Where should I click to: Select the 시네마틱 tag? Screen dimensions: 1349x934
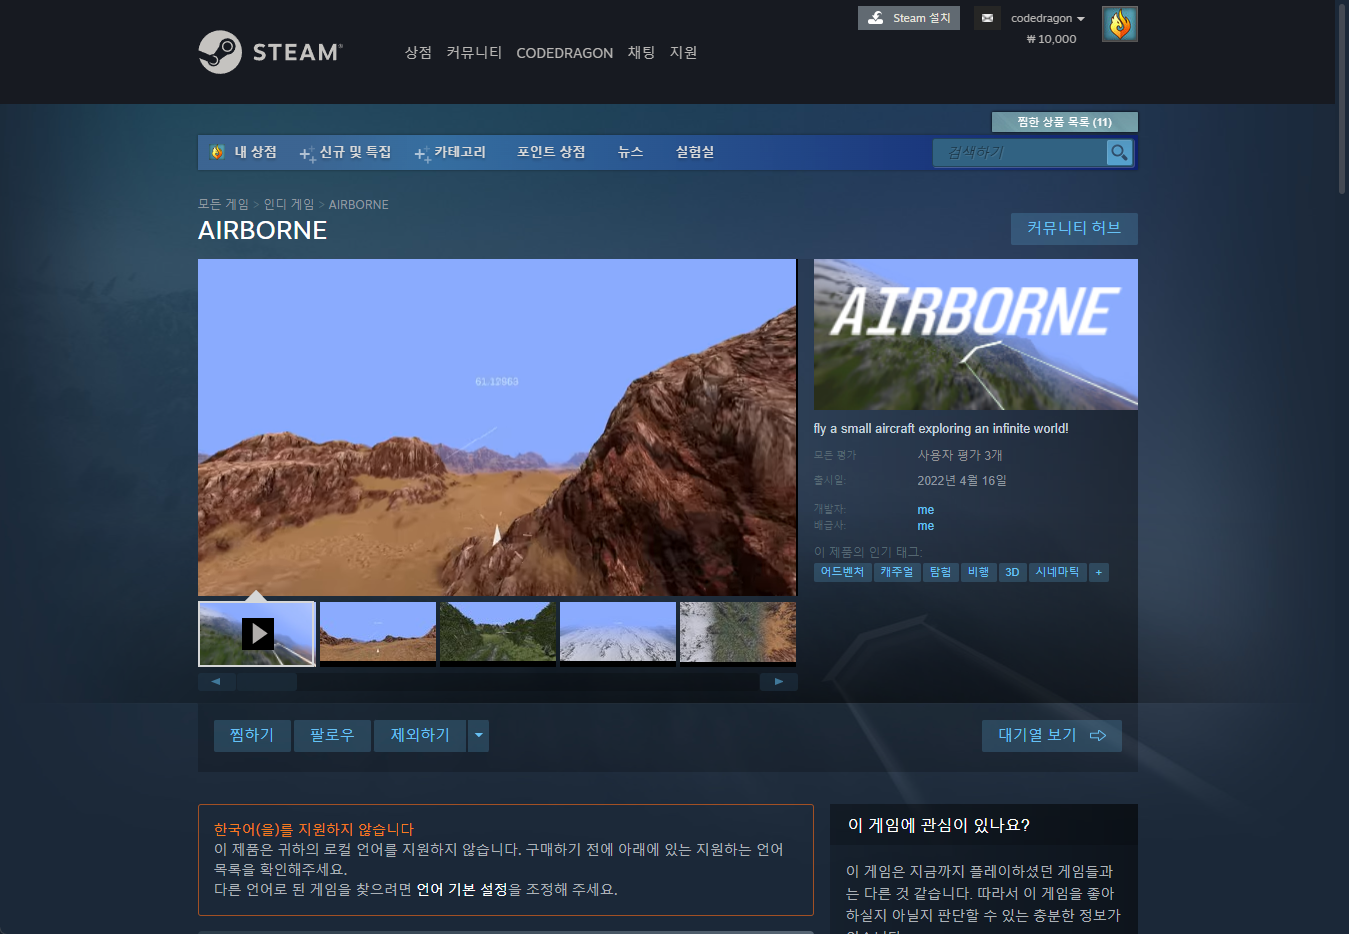pos(1057,572)
